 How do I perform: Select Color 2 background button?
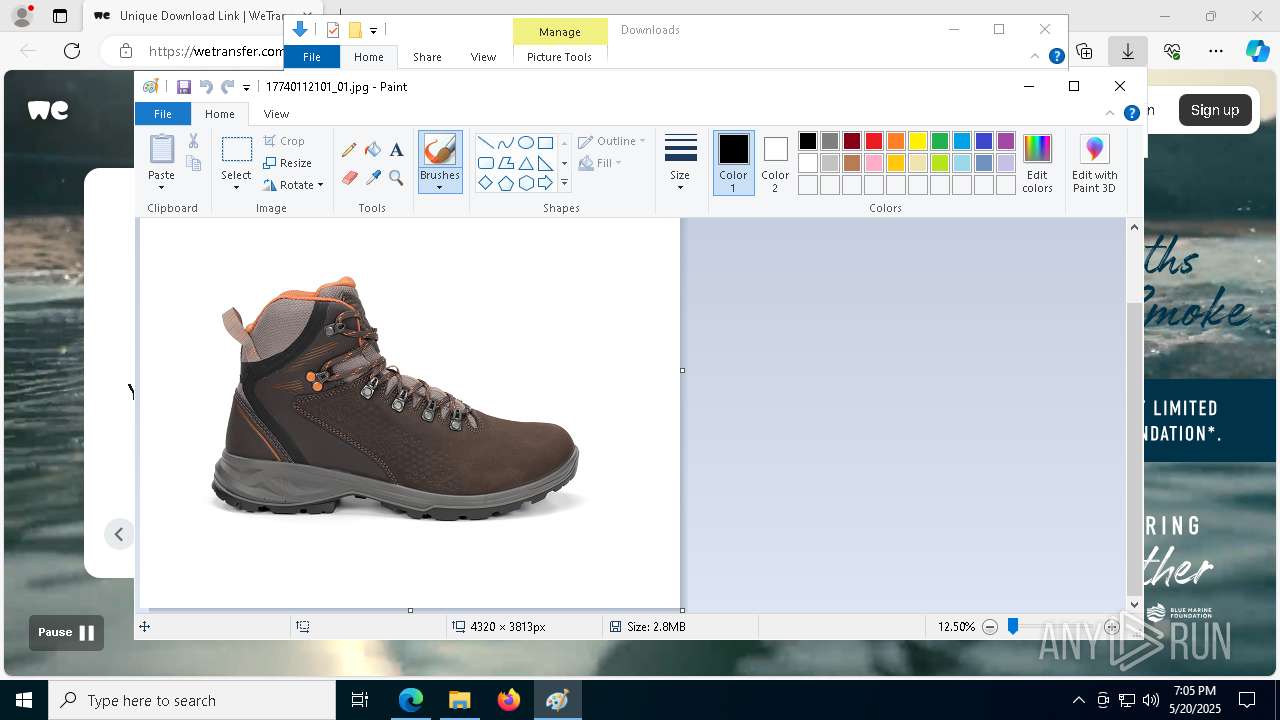click(775, 163)
